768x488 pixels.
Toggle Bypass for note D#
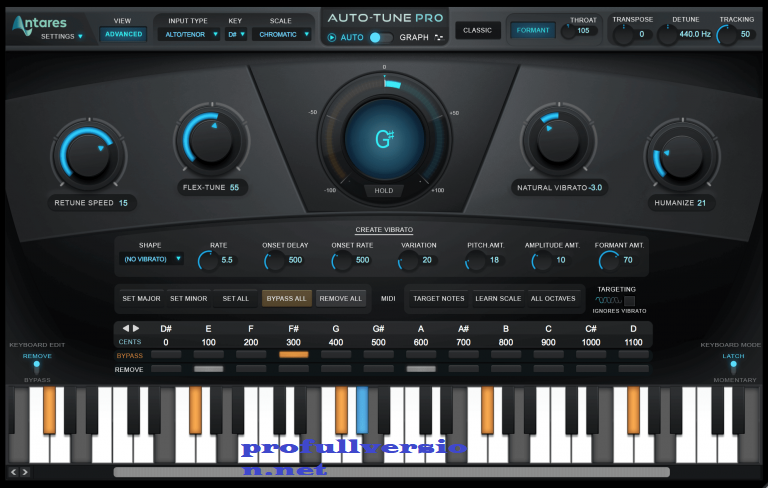(166, 355)
